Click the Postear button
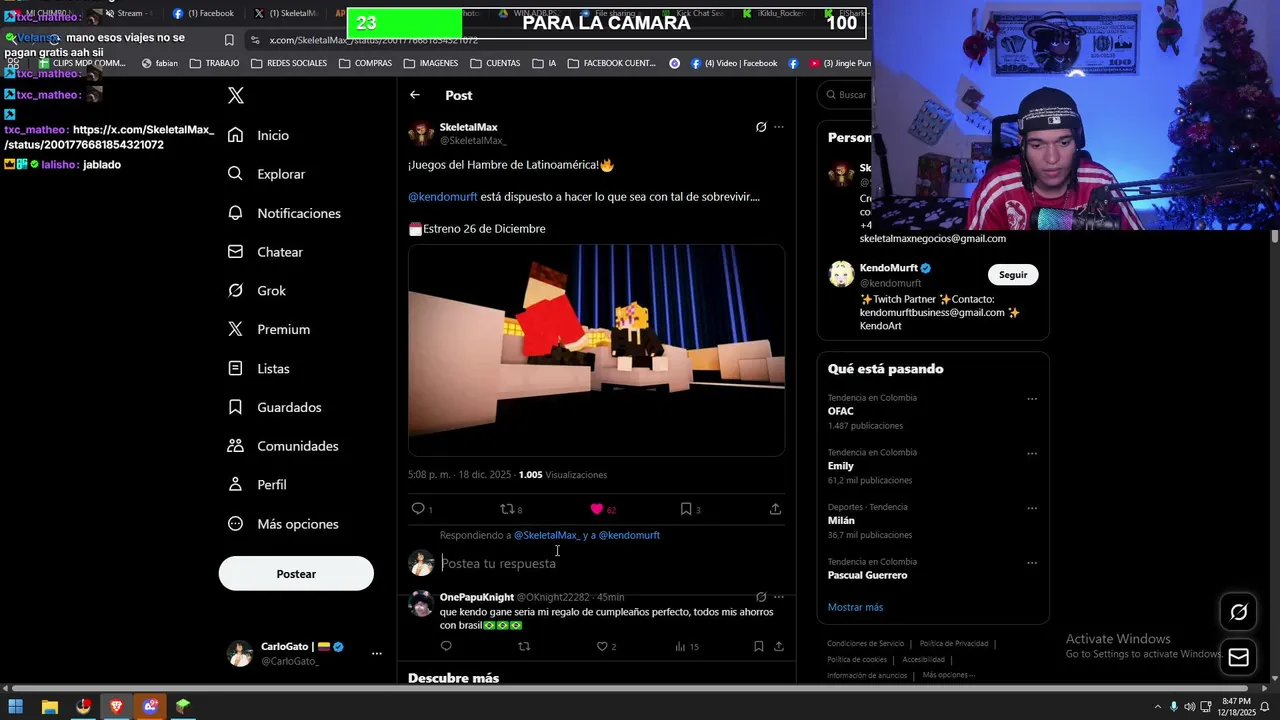 pos(296,574)
